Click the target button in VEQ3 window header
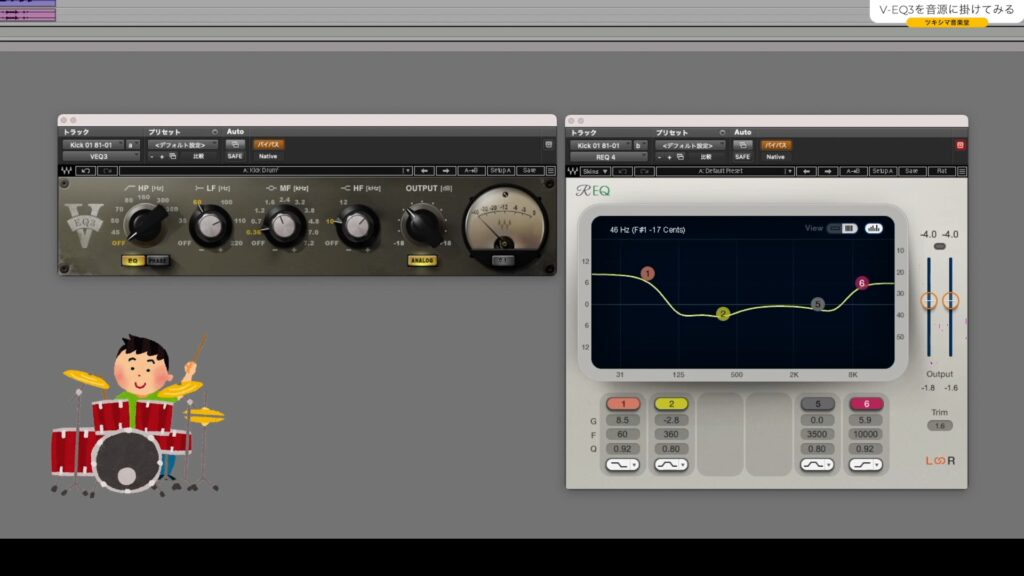Screen dimensions: 1024x576 pyautogui.click(x=549, y=144)
